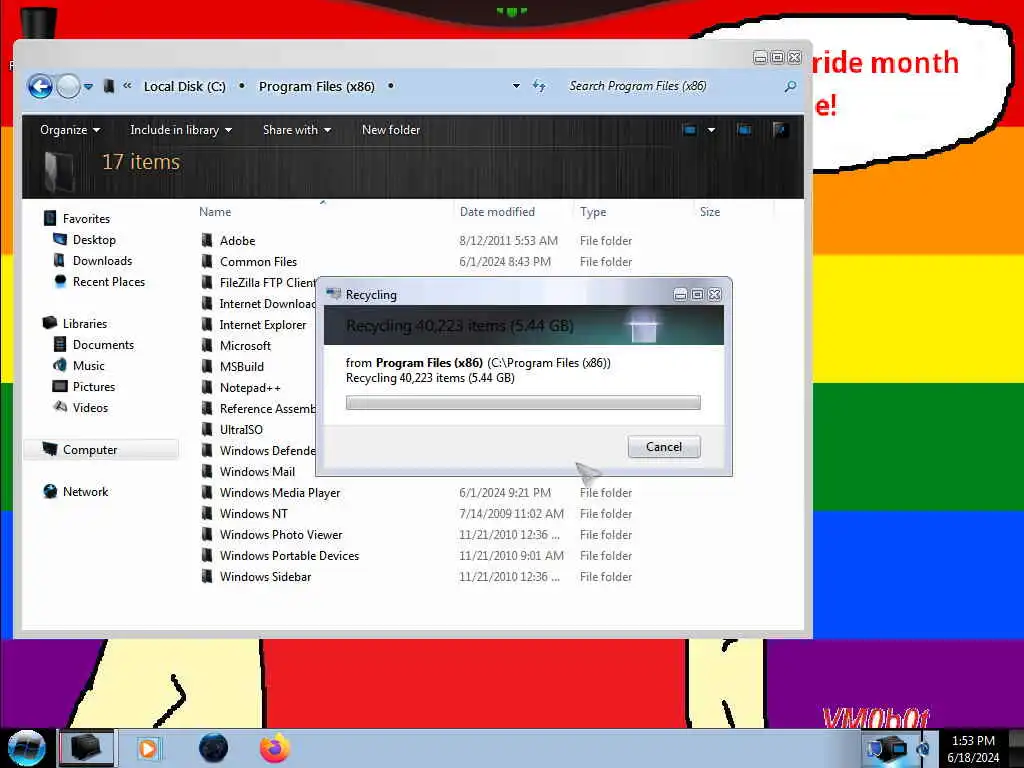Screen dimensions: 1024x768
Task: Select the Notepad++ folder icon
Action: coord(207,387)
